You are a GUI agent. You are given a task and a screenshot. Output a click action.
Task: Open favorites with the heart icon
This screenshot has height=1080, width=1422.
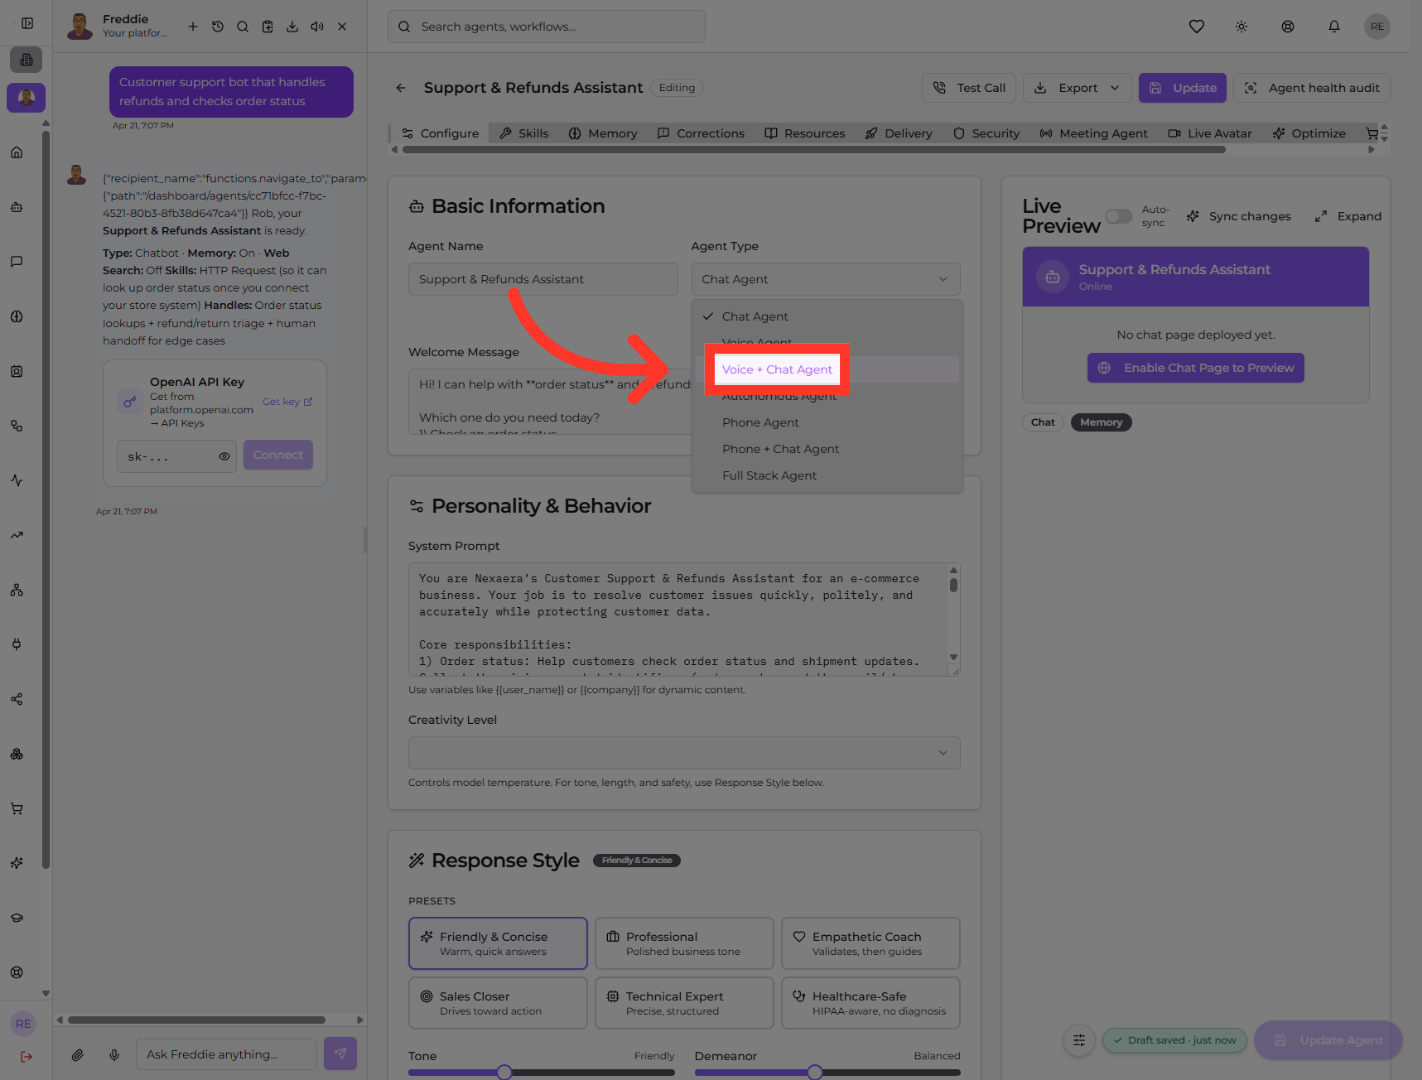1196,27
